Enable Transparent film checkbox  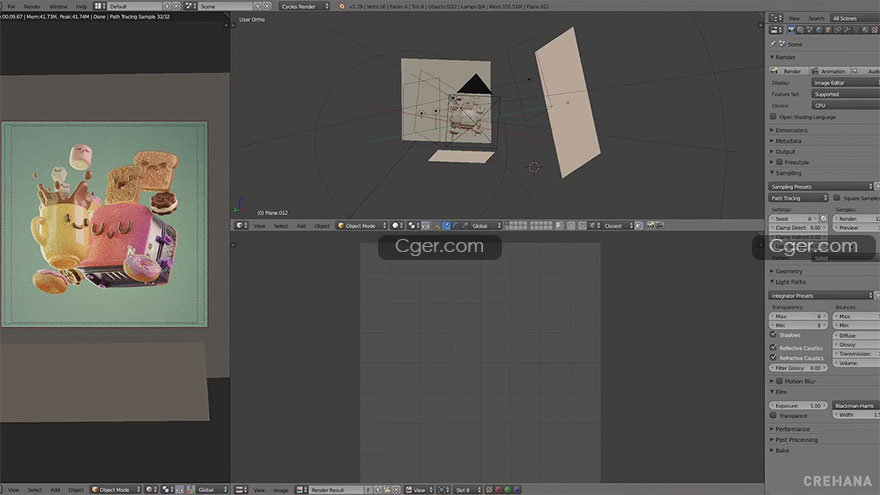click(x=773, y=415)
